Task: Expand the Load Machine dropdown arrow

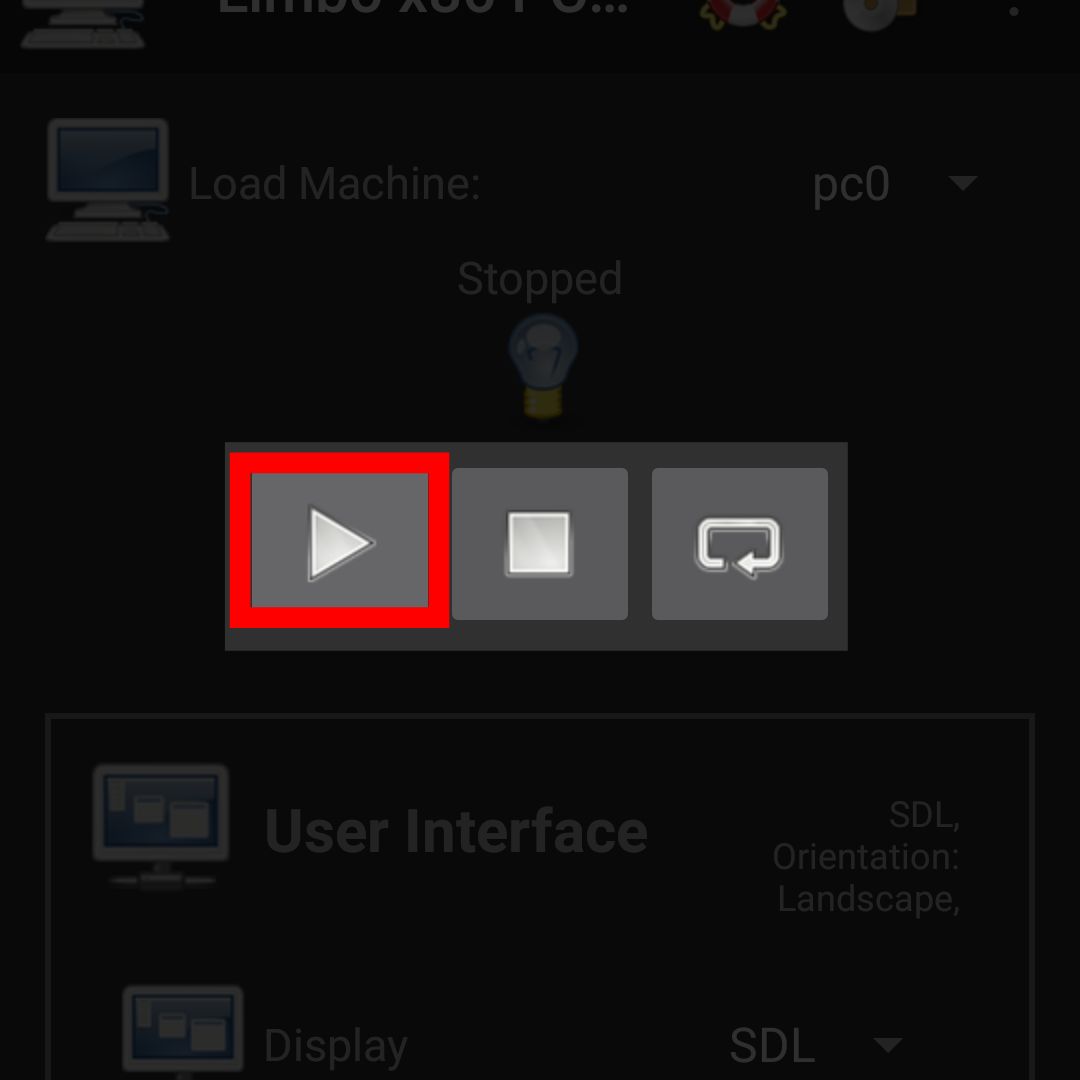Action: point(962,183)
